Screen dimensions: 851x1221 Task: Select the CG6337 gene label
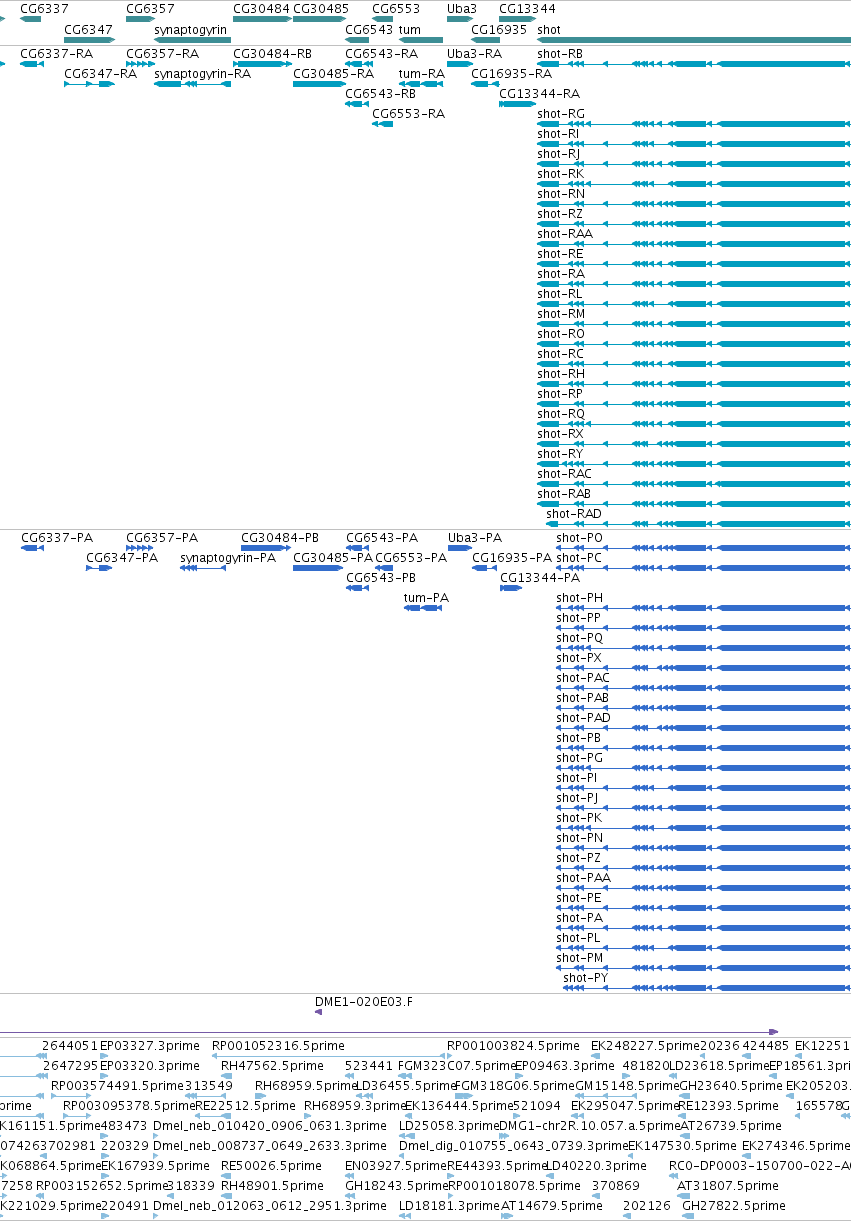click(x=44, y=8)
